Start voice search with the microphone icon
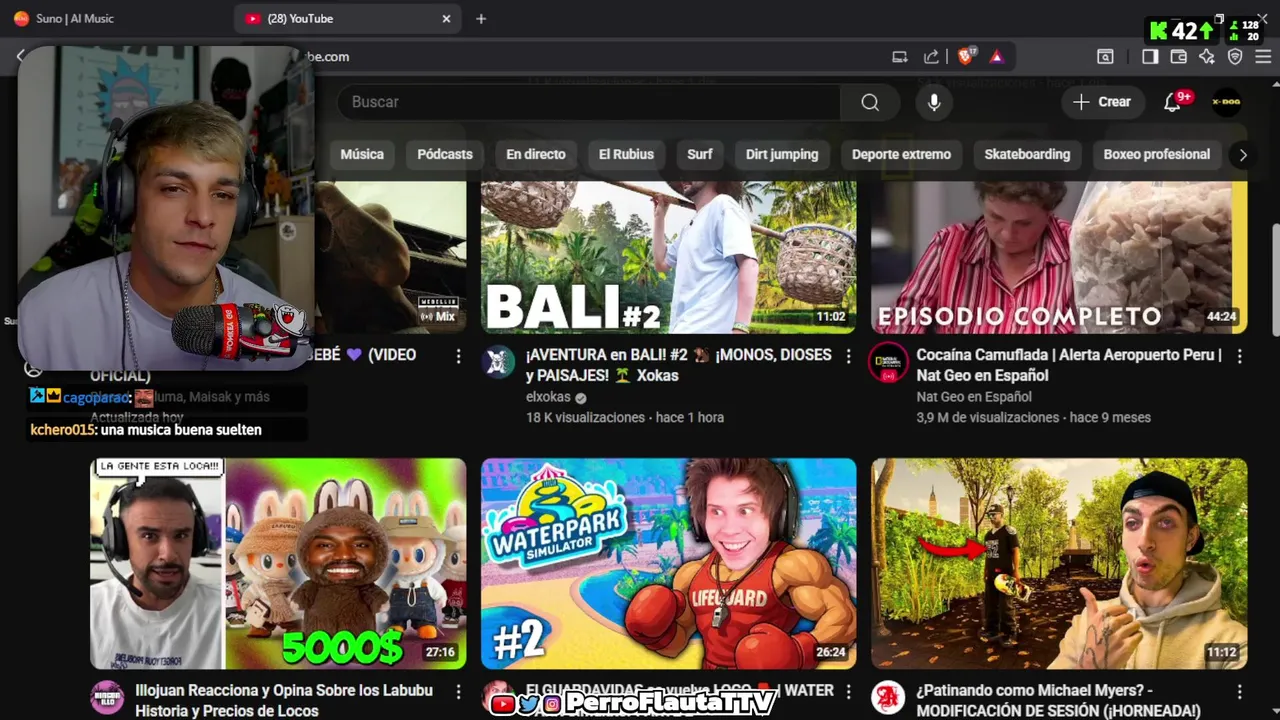Viewport: 1280px width, 720px height. [x=934, y=102]
